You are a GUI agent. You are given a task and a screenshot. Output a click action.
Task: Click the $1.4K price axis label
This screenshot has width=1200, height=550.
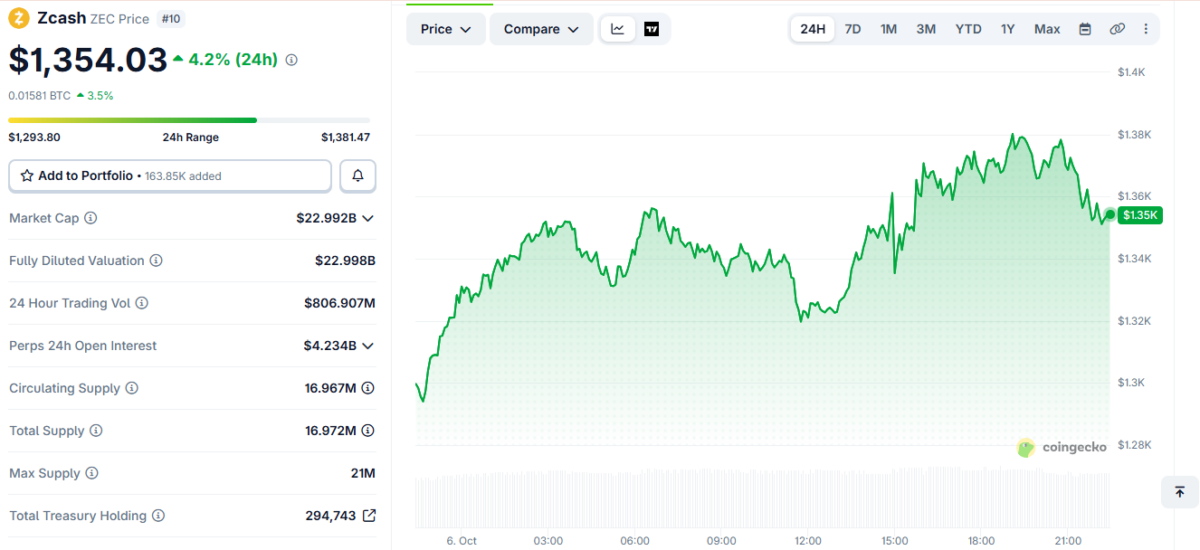coord(1131,72)
